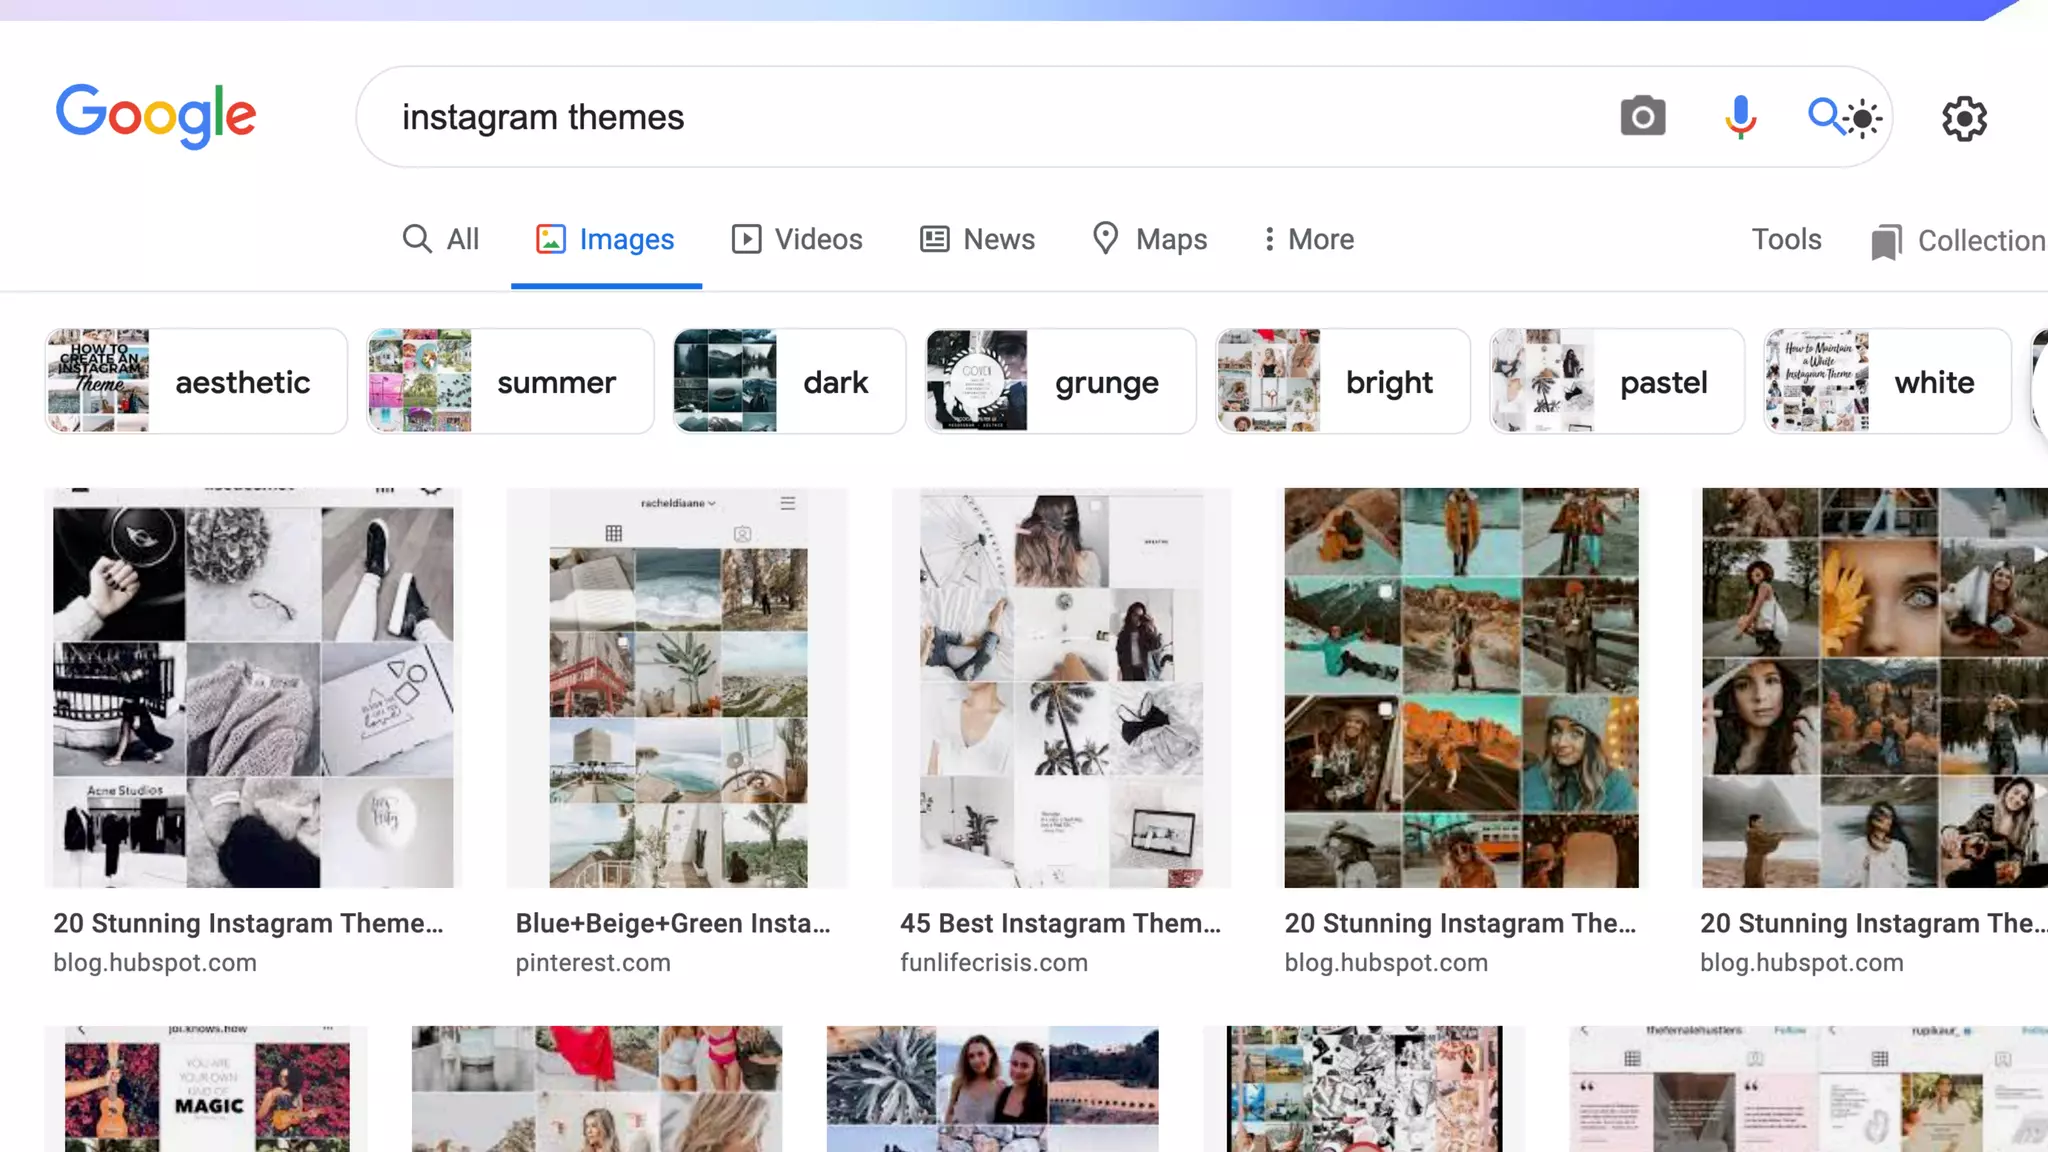Open the Maps tab

pos(1149,239)
